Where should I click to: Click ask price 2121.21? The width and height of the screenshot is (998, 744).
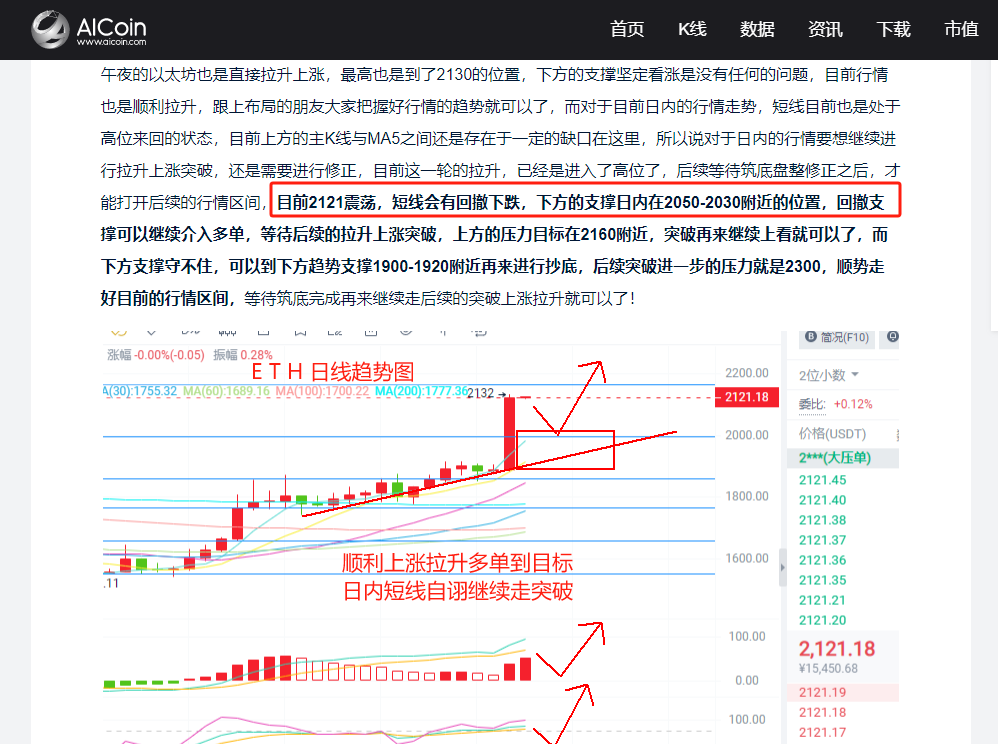[822, 600]
